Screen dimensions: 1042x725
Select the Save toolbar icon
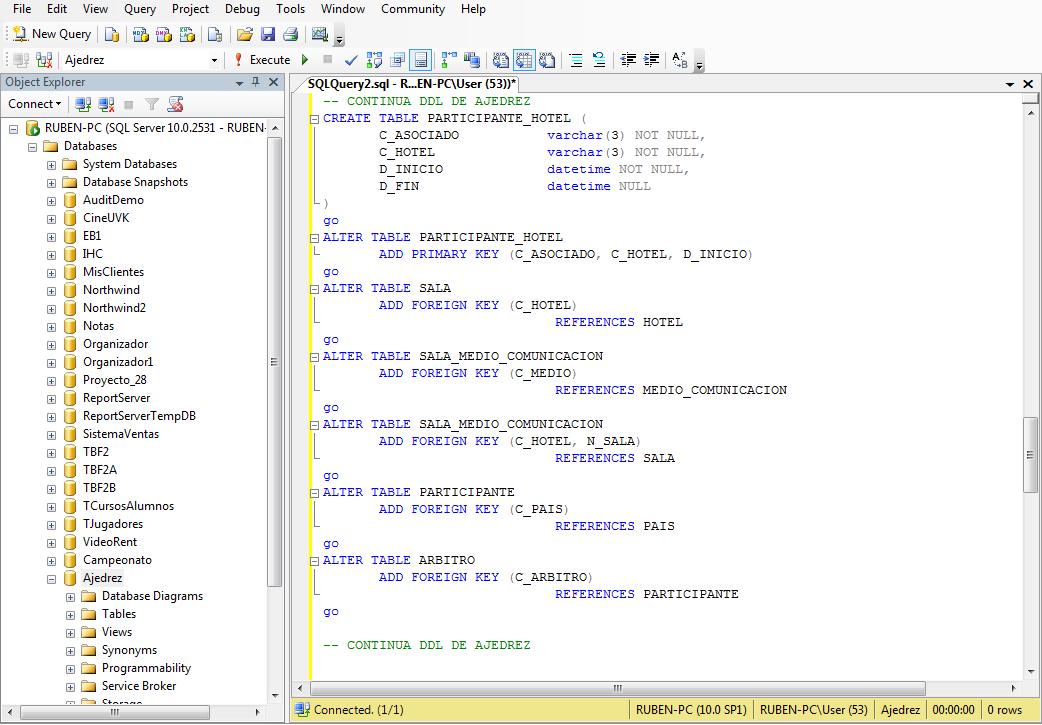(269, 33)
